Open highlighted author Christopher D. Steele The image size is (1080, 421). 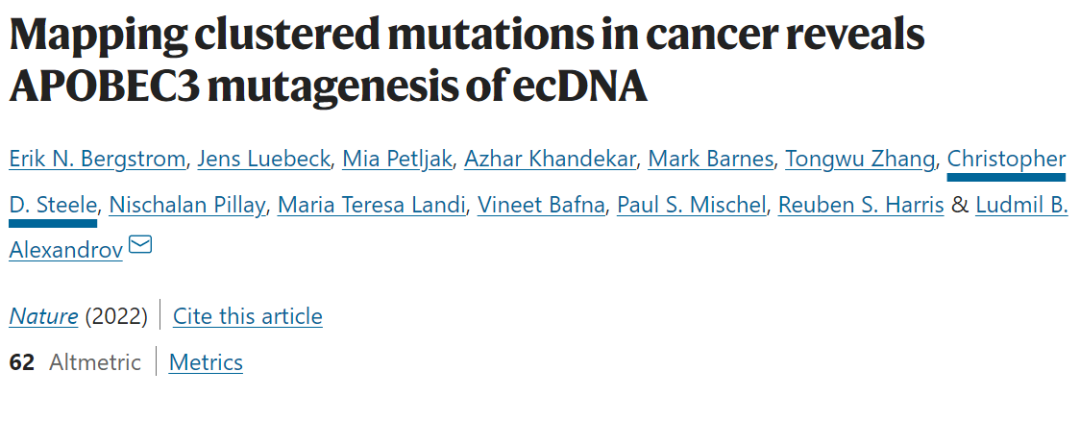(1006, 158)
